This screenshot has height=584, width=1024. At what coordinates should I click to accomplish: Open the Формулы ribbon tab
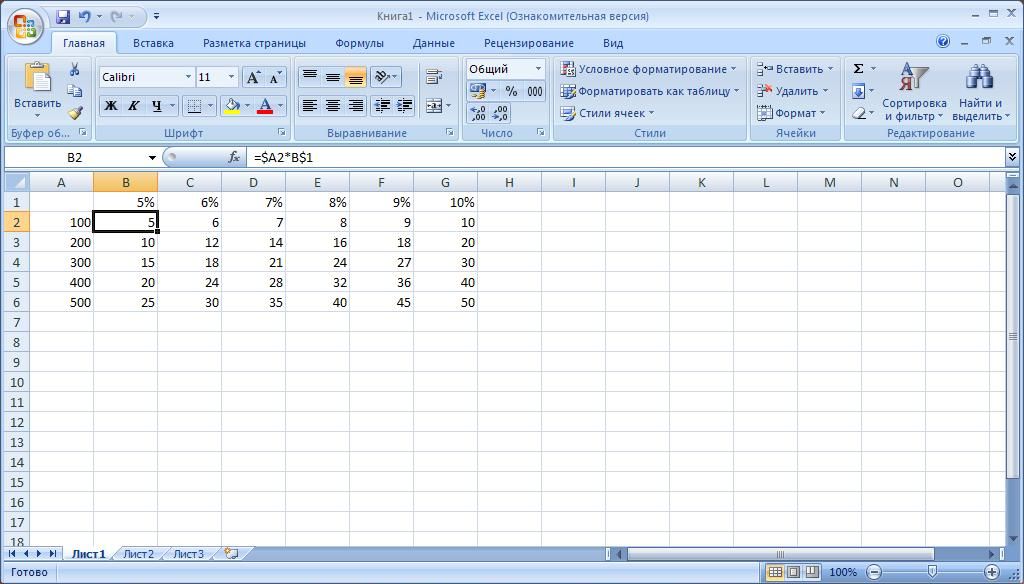tap(359, 43)
